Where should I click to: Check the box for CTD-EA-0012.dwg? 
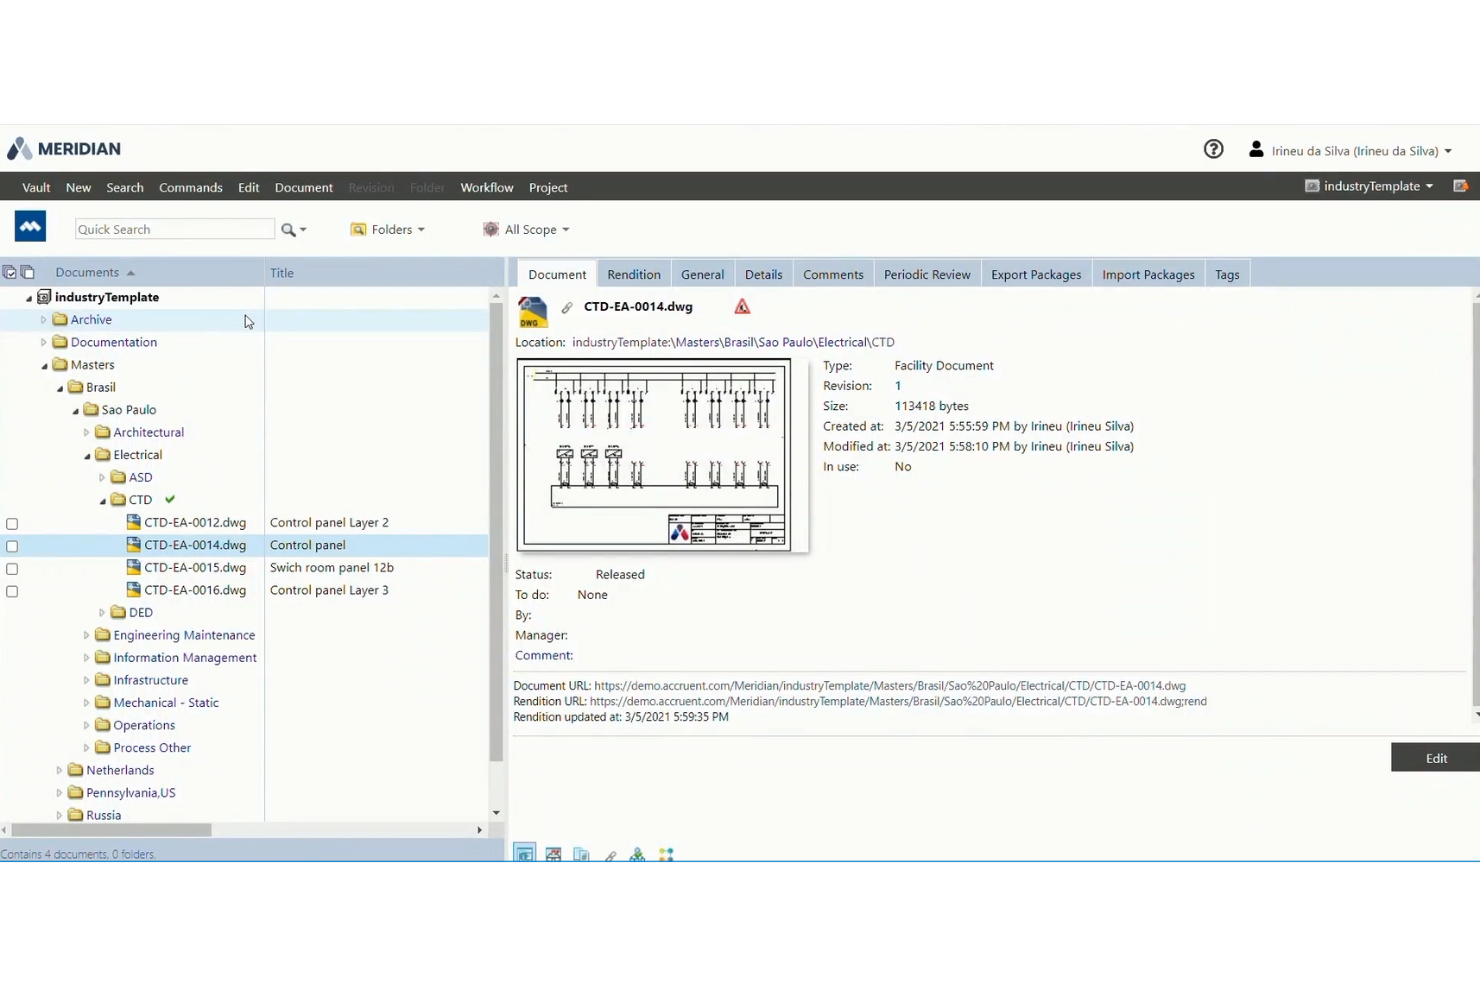(x=12, y=524)
